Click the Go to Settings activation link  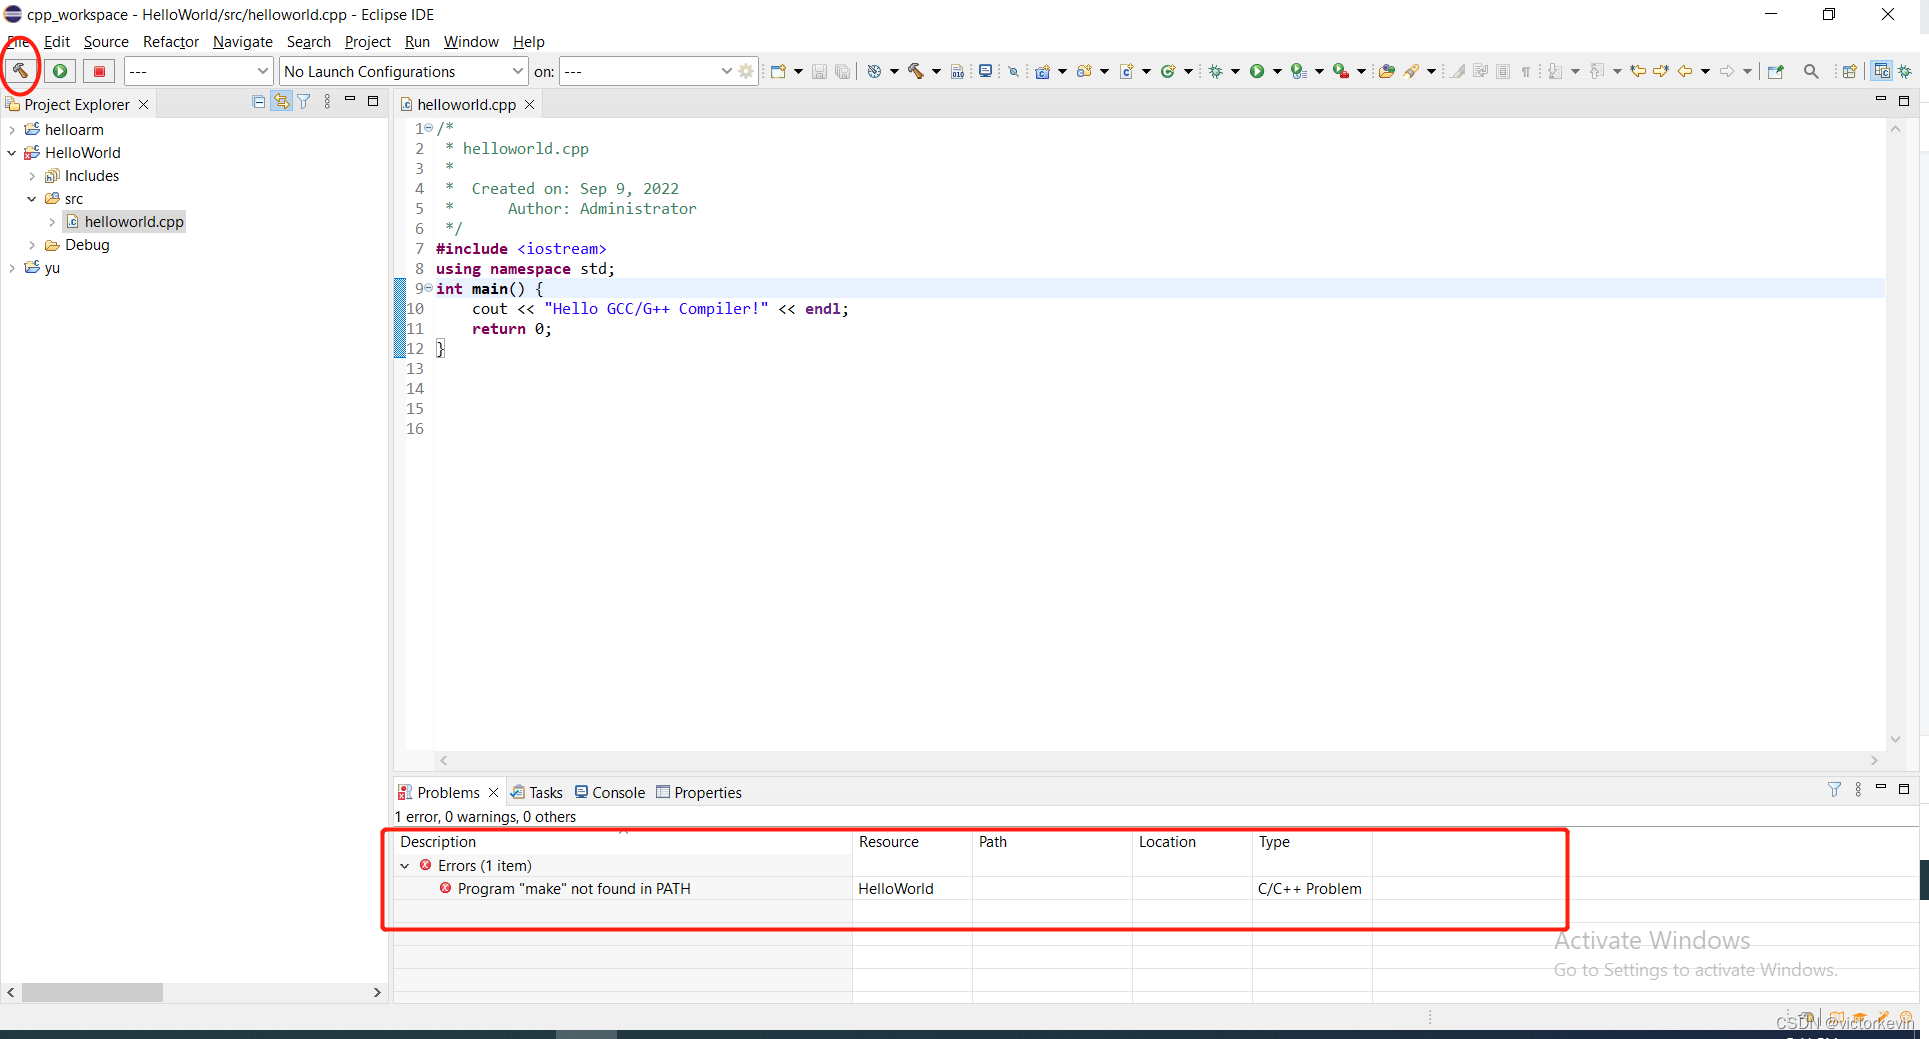(x=1695, y=969)
